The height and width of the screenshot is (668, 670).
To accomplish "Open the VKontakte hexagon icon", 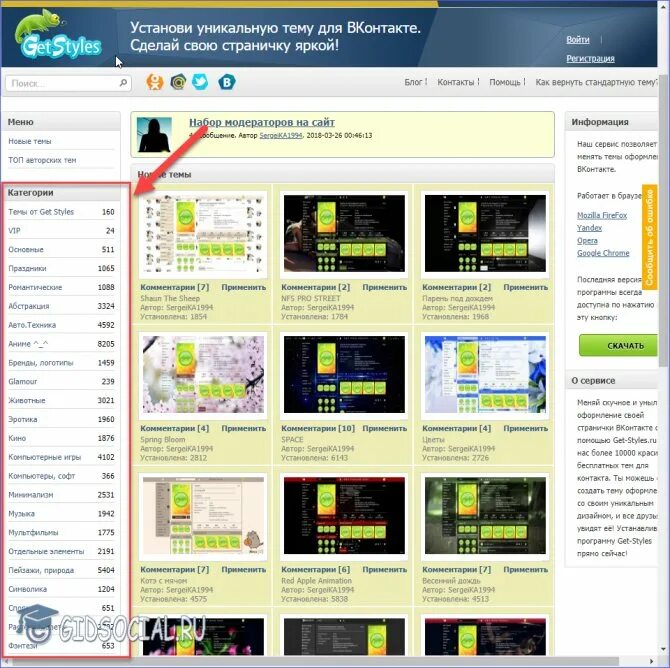I will pos(227,82).
